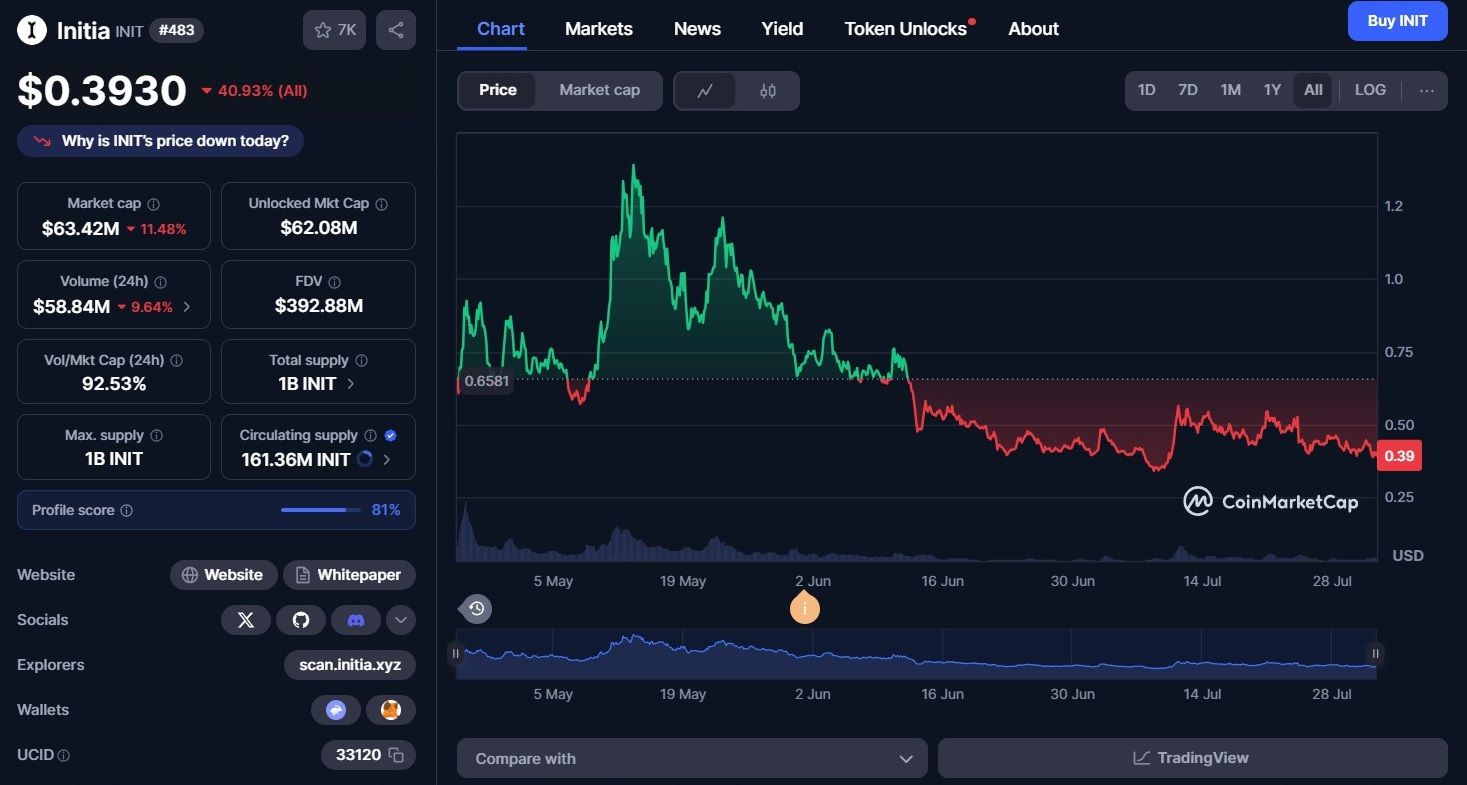Set chart range to 1M

coord(1230,90)
